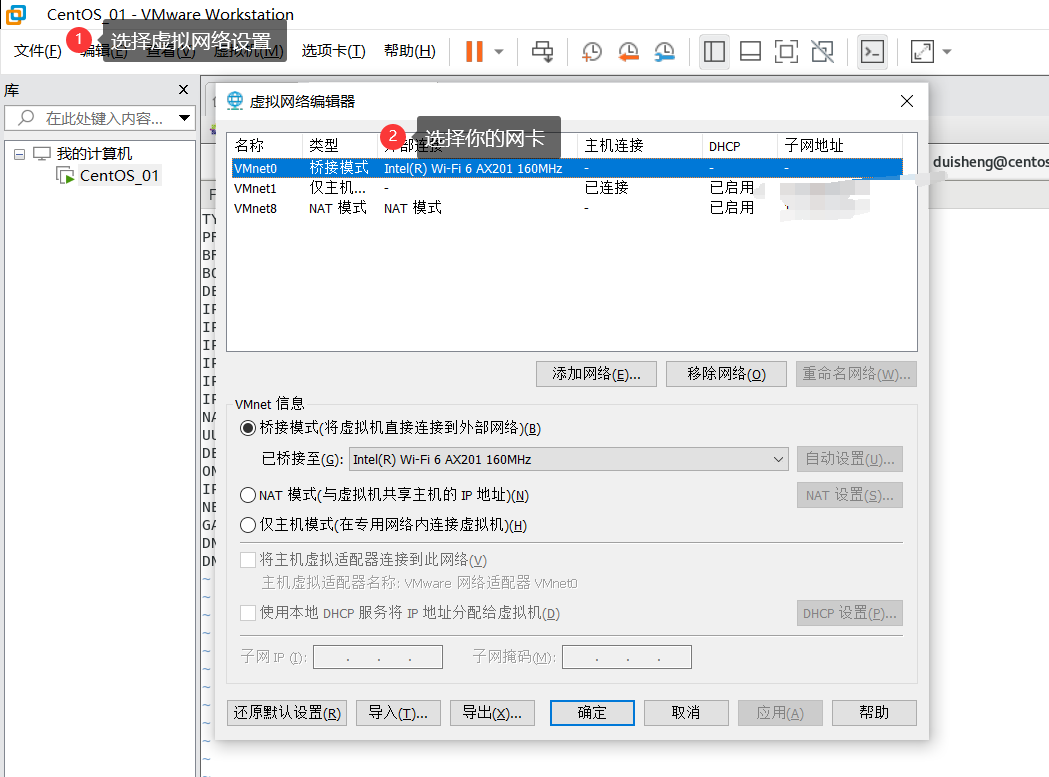Sort by the 主机连接 column header
The height and width of the screenshot is (777, 1049).
click(639, 145)
